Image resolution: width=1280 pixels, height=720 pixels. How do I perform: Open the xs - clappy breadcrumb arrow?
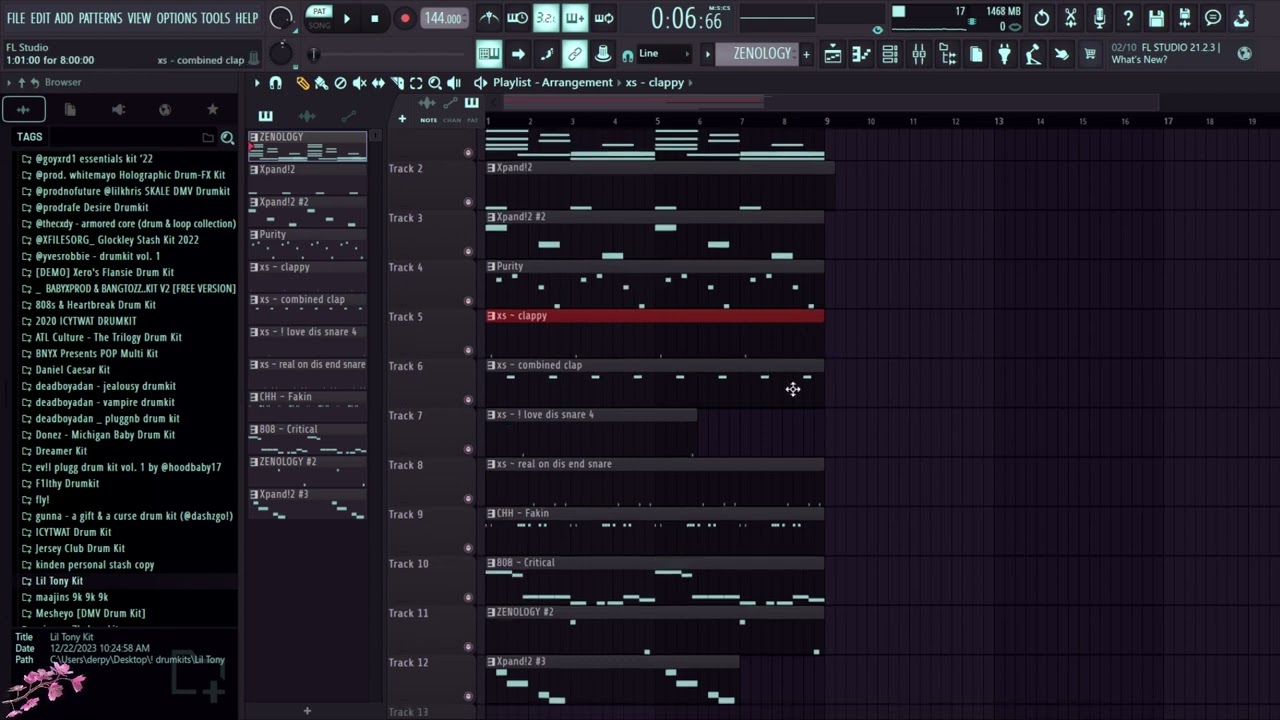(x=689, y=83)
